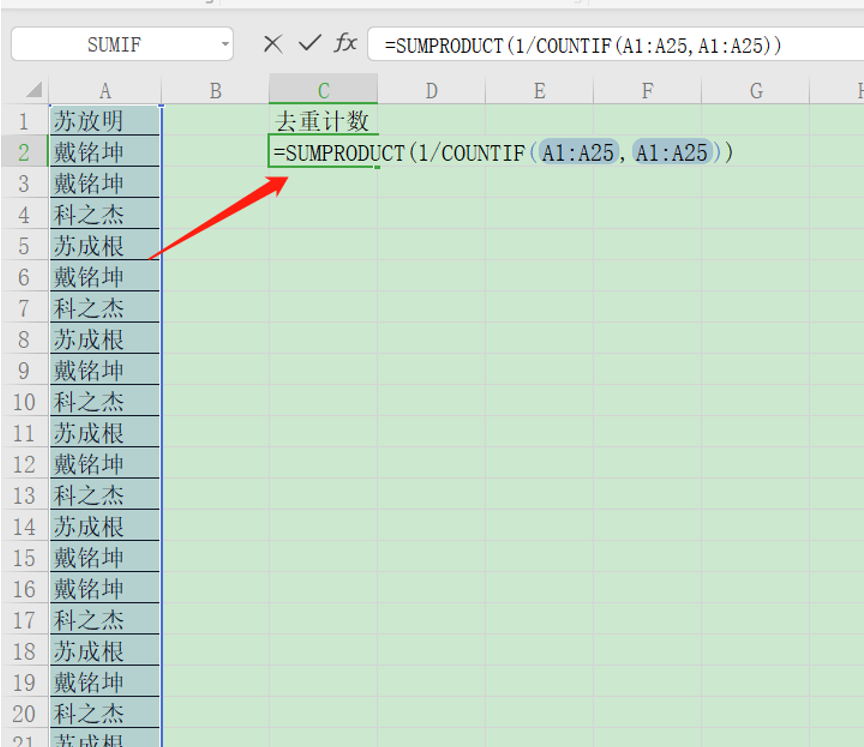Click cell A1 containing 苏放明
Image resolution: width=864 pixels, height=747 pixels.
pos(105,121)
